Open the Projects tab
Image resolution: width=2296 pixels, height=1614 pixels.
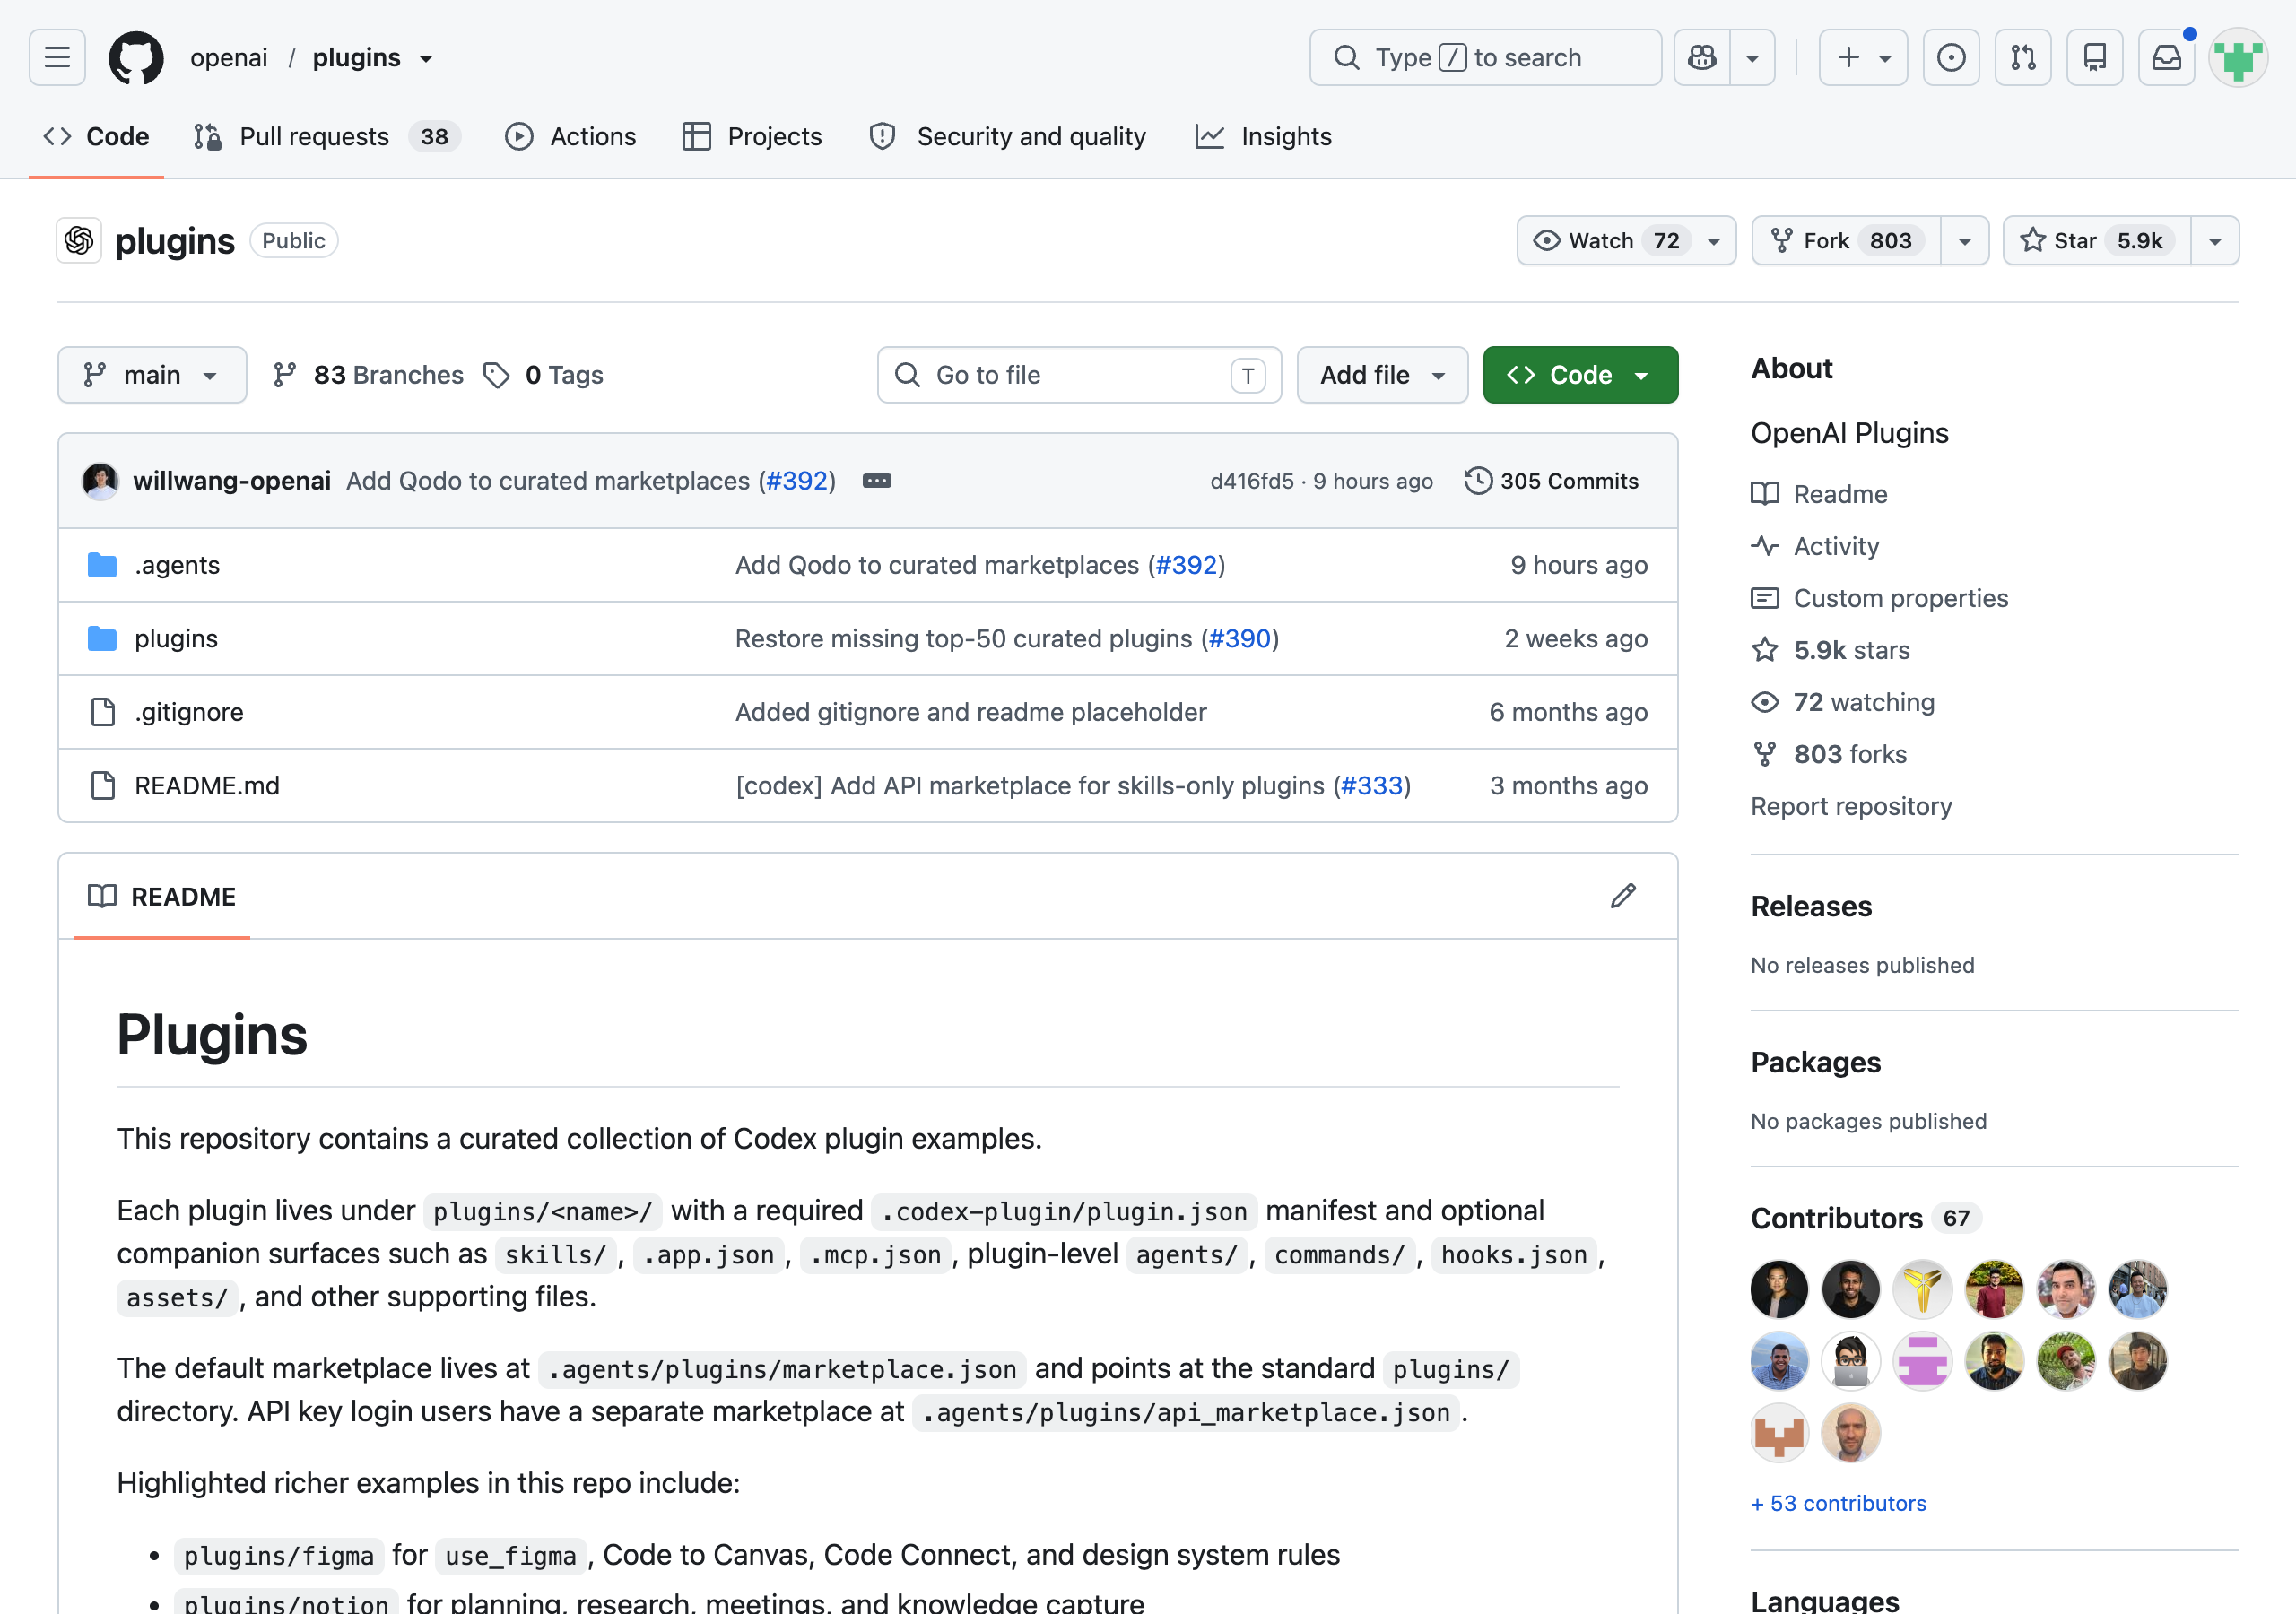[x=752, y=136]
